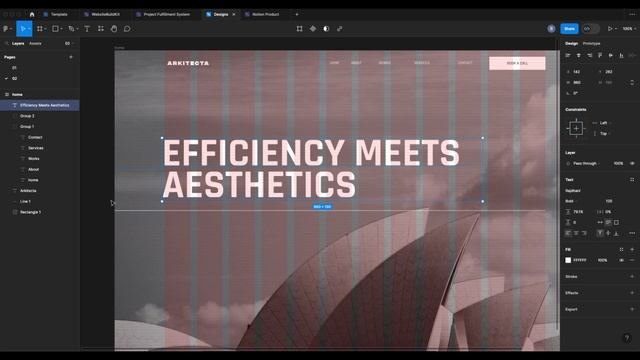Set text vertical align bottom
Viewport: 640px width, 360px height.
pyautogui.click(x=616, y=233)
